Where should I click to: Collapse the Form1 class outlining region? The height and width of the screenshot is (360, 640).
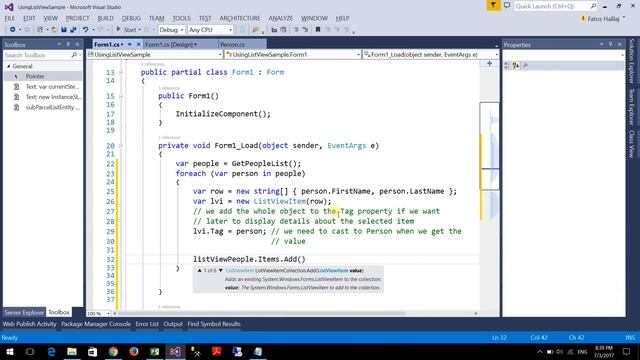[x=121, y=72]
